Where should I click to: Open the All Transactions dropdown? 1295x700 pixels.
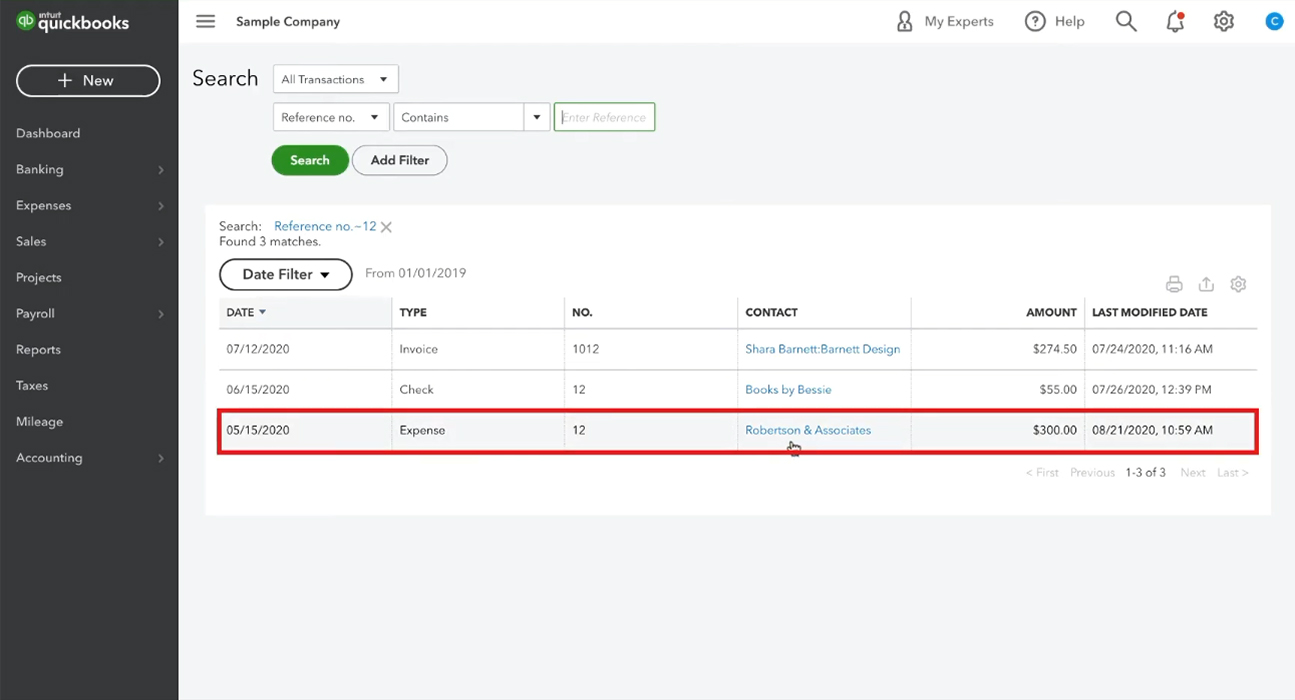[335, 79]
